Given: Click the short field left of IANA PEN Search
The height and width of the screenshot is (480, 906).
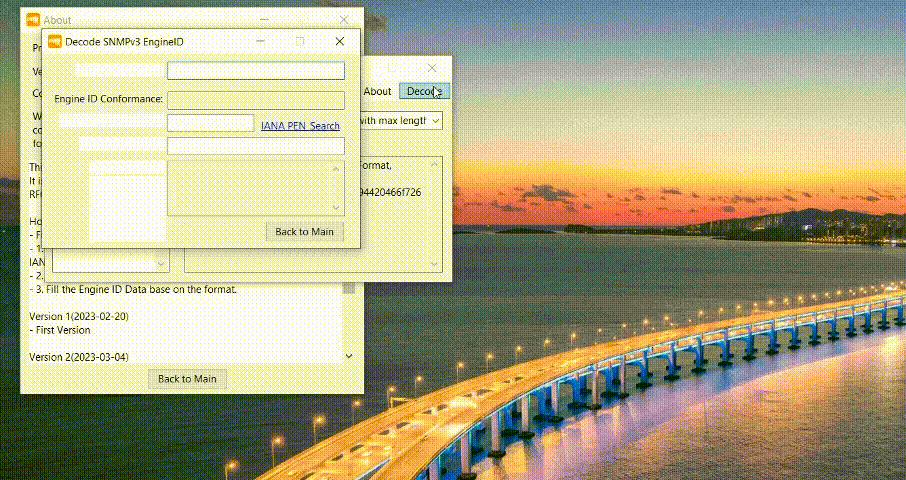Looking at the screenshot, I should [210, 123].
